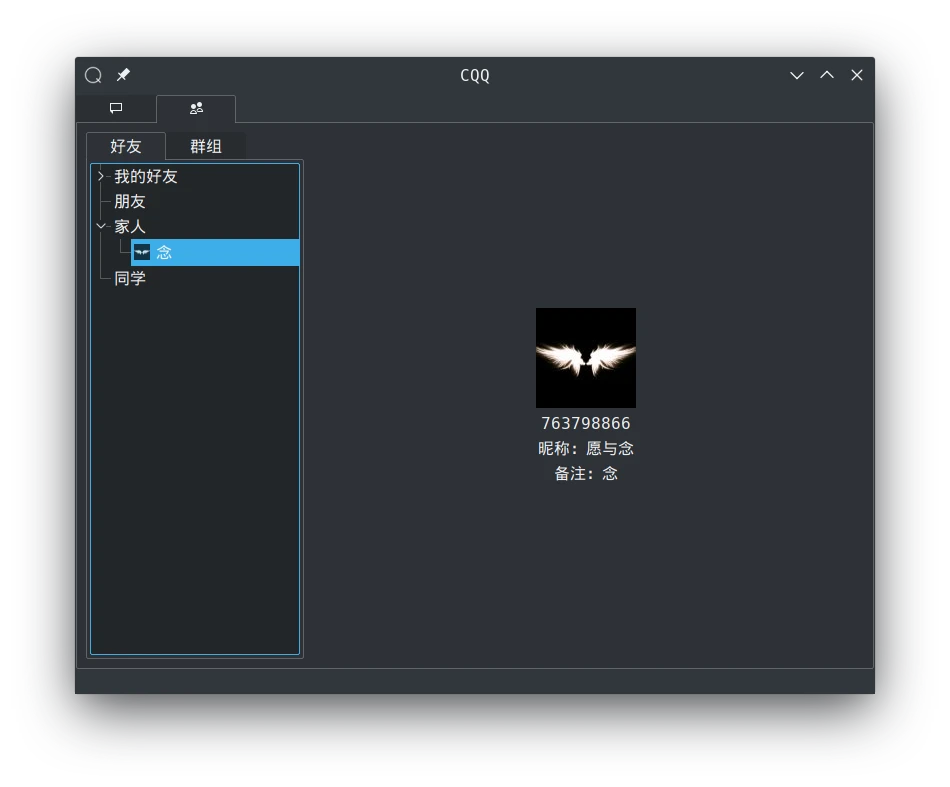The width and height of the screenshot is (950, 787).
Task: Open the contacts tab with people icon
Action: coord(196,108)
